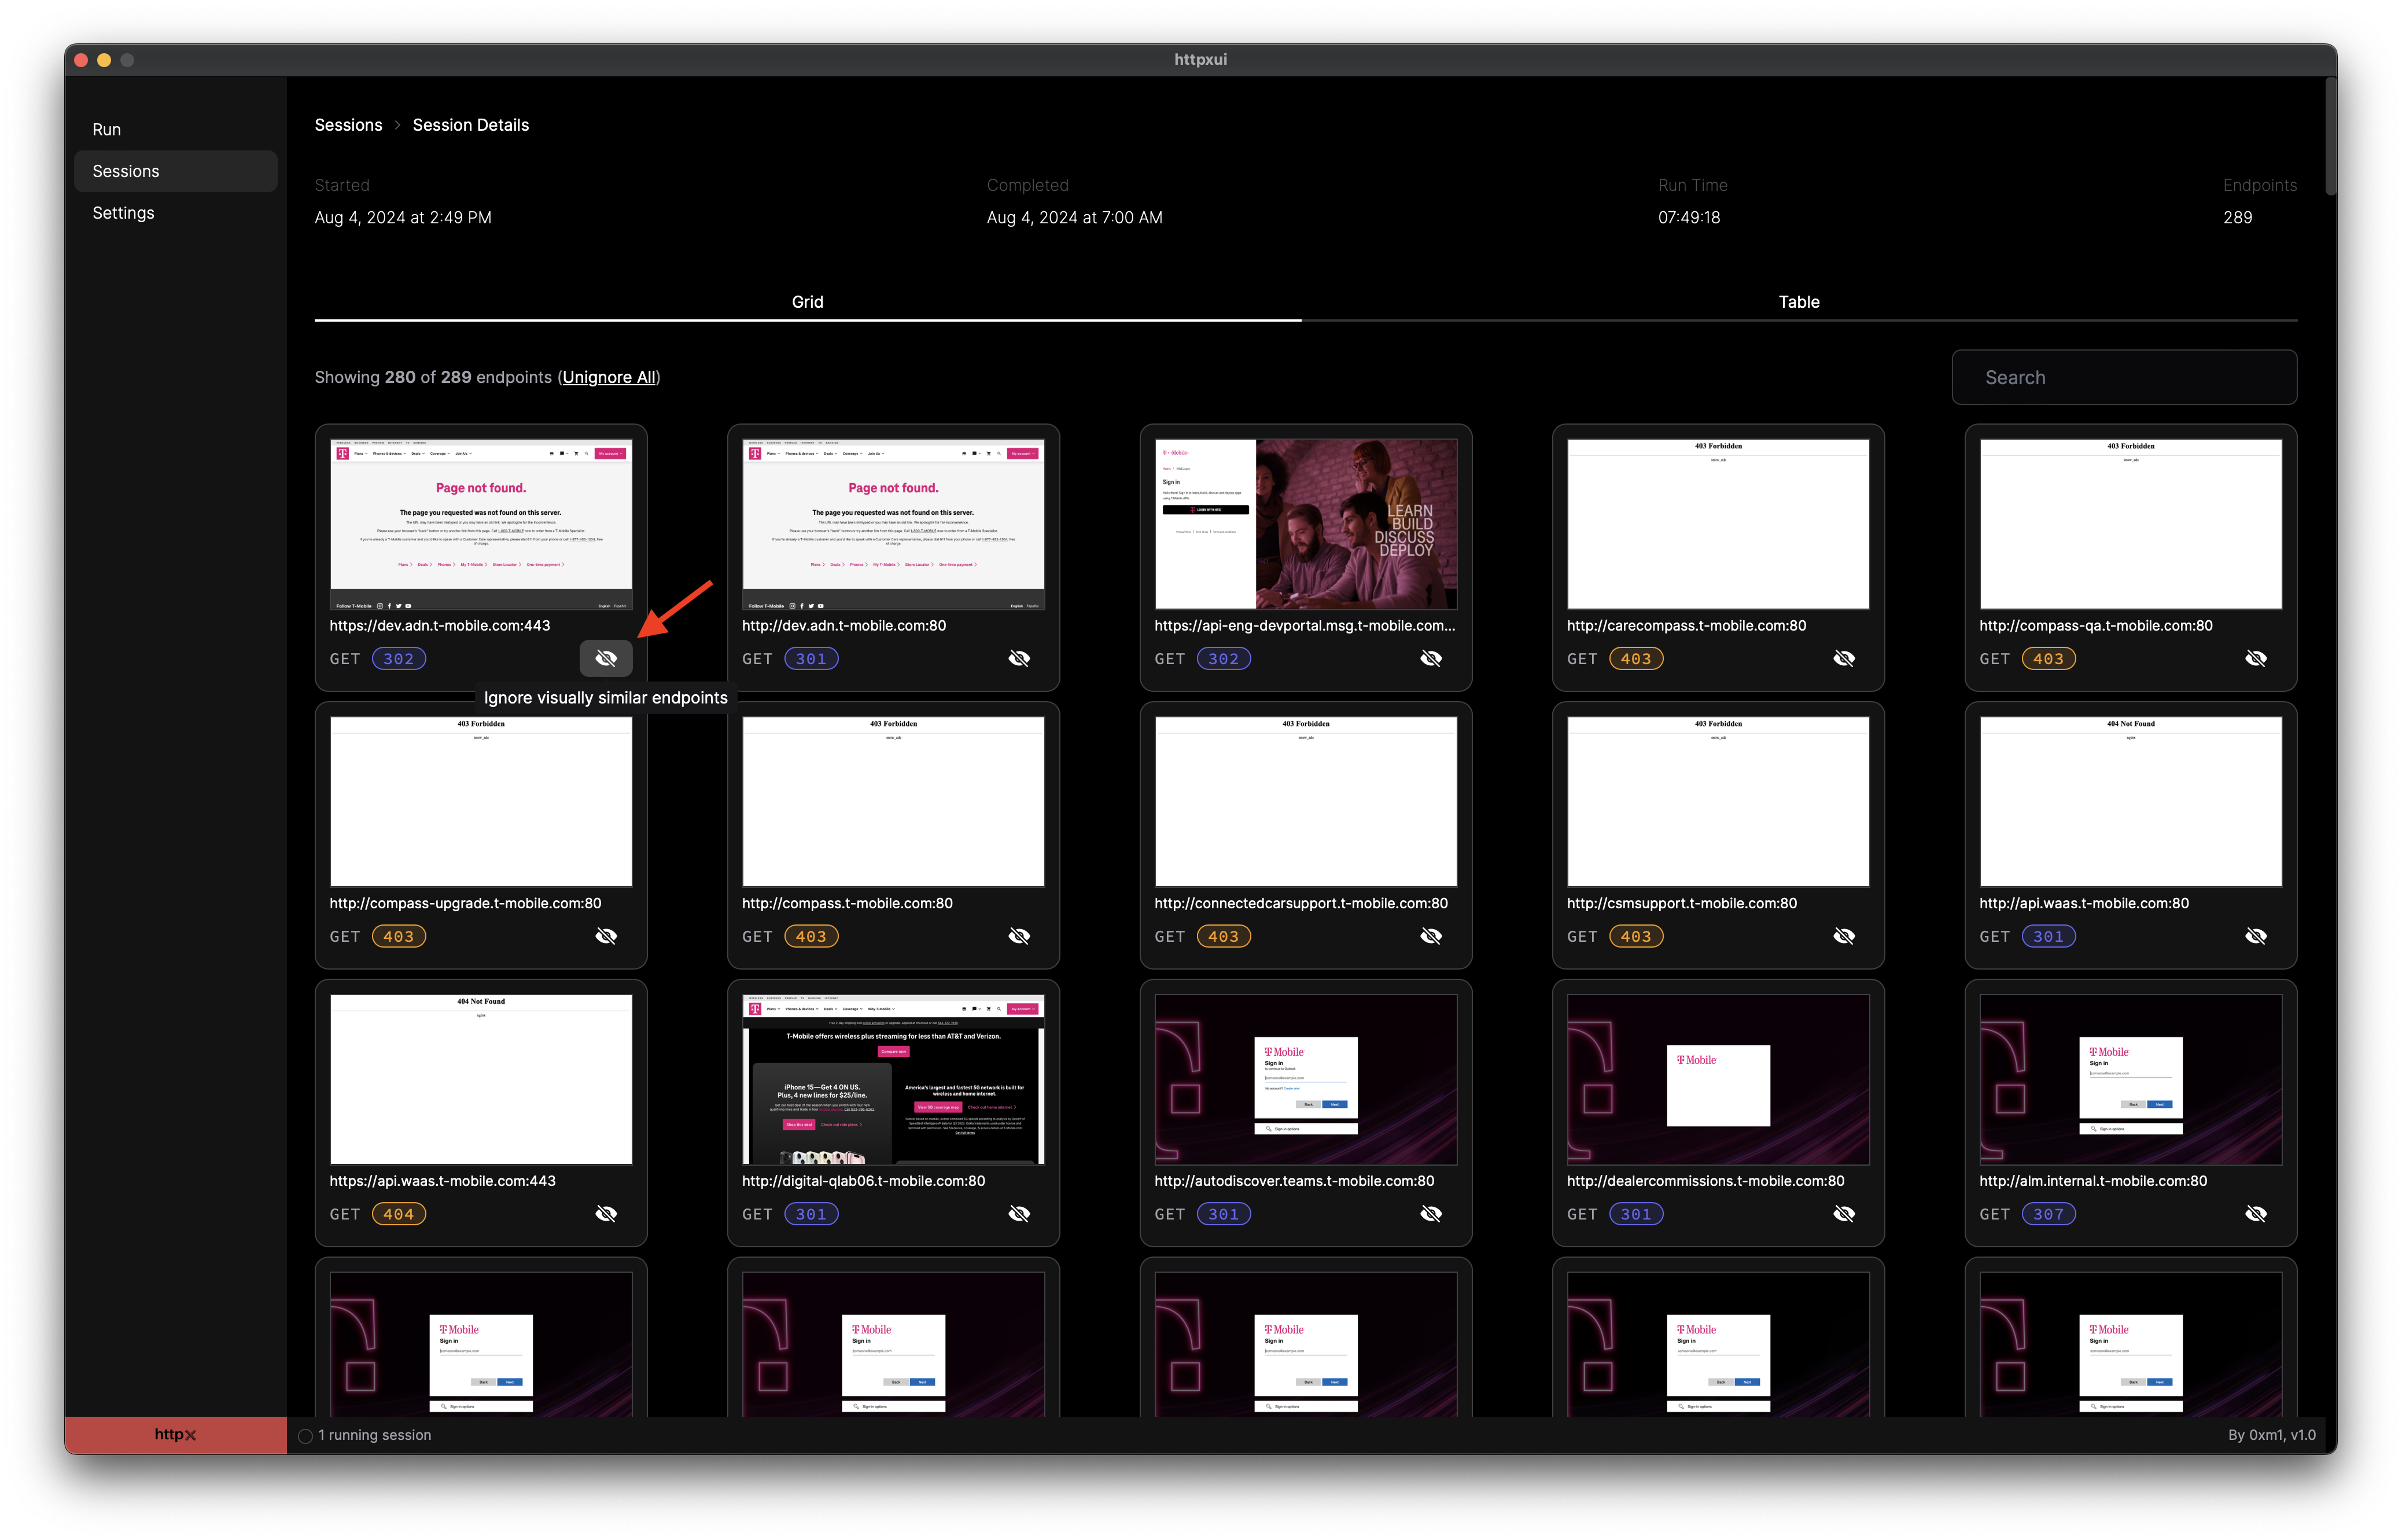Viewport: 2402px width, 1540px height.
Task: Click Completed date Aug 4, 2024 at 7:00 AM
Action: click(1074, 218)
